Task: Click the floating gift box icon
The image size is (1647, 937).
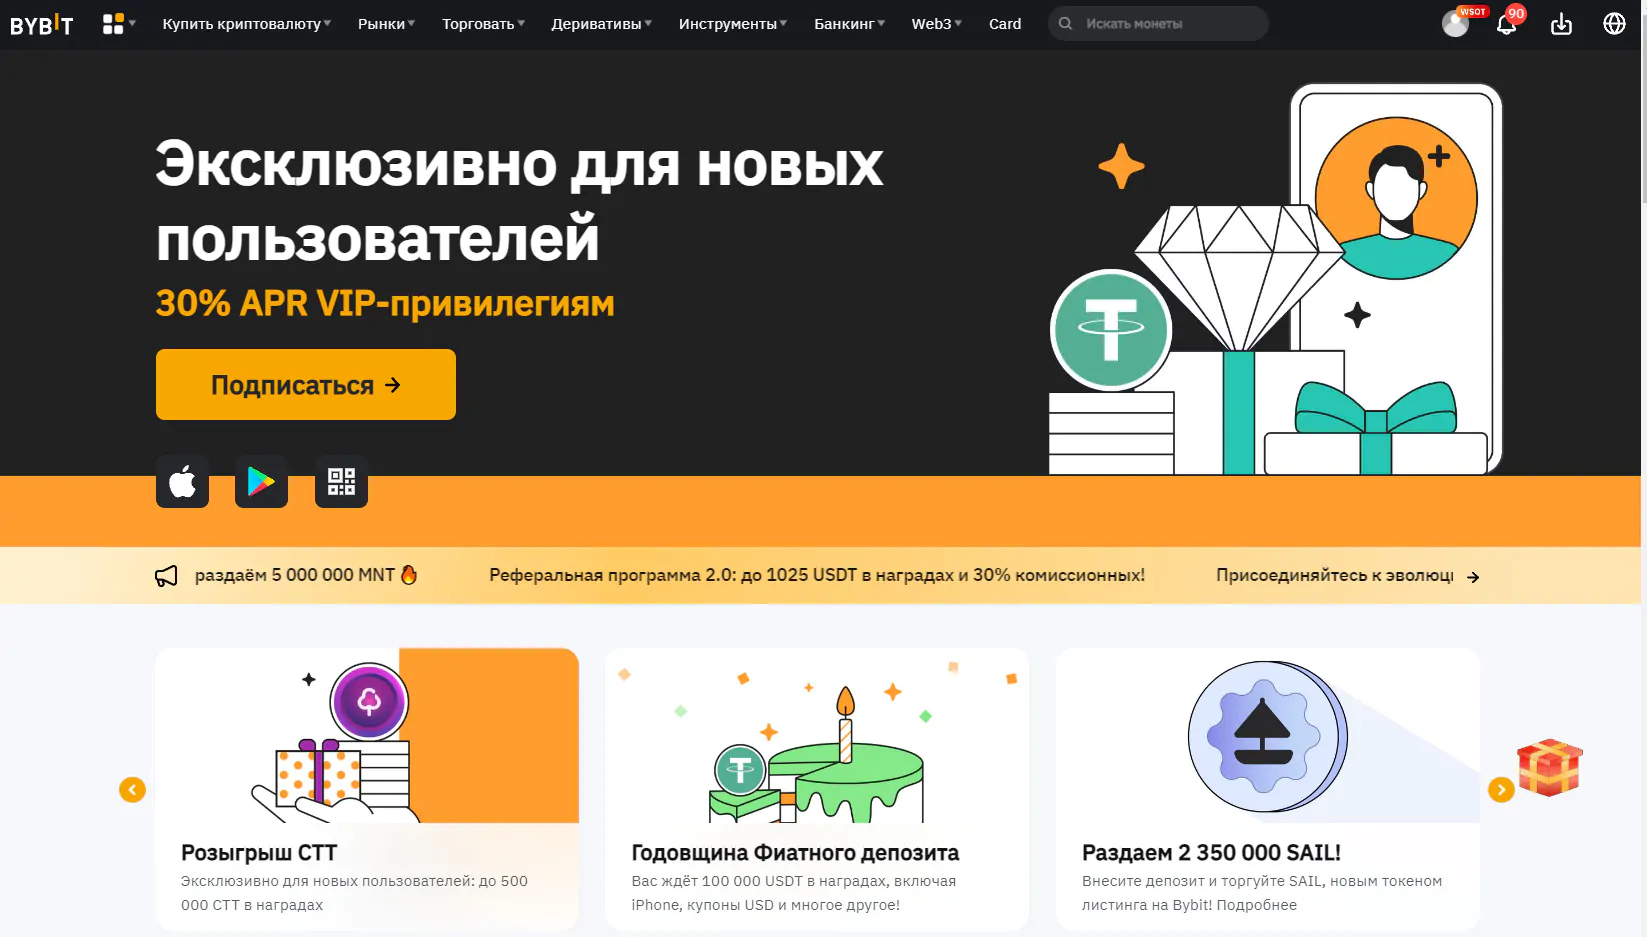Action: pos(1549,767)
